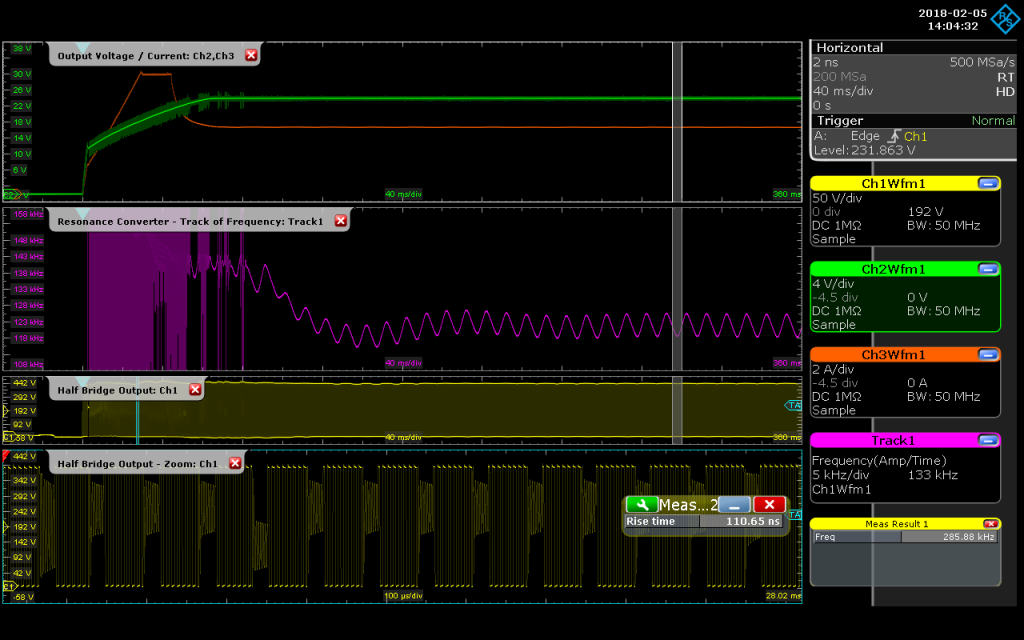The width and height of the screenshot is (1024, 640).
Task: Close the Meas Result 1 box
Action: [990, 523]
